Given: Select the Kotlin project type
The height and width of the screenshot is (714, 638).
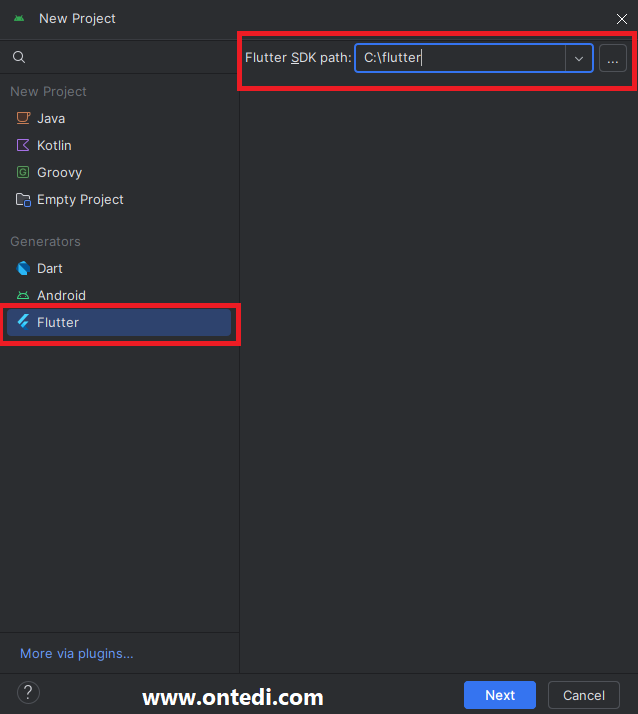Looking at the screenshot, I should click(x=118, y=145).
